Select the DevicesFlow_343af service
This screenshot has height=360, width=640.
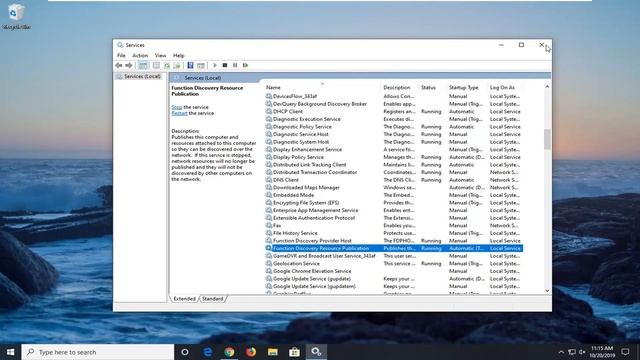pyautogui.click(x=394, y=96)
